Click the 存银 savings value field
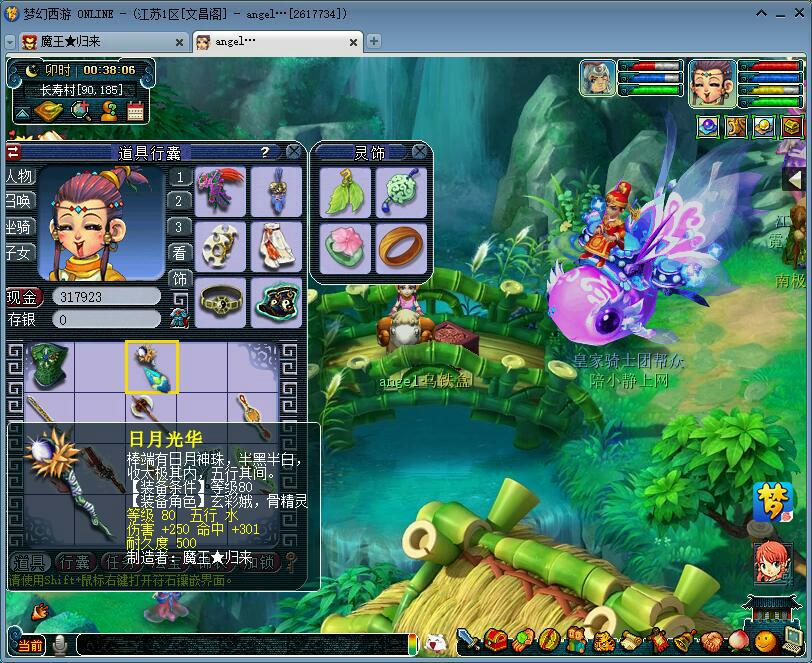This screenshot has height=663, width=812. coord(106,319)
